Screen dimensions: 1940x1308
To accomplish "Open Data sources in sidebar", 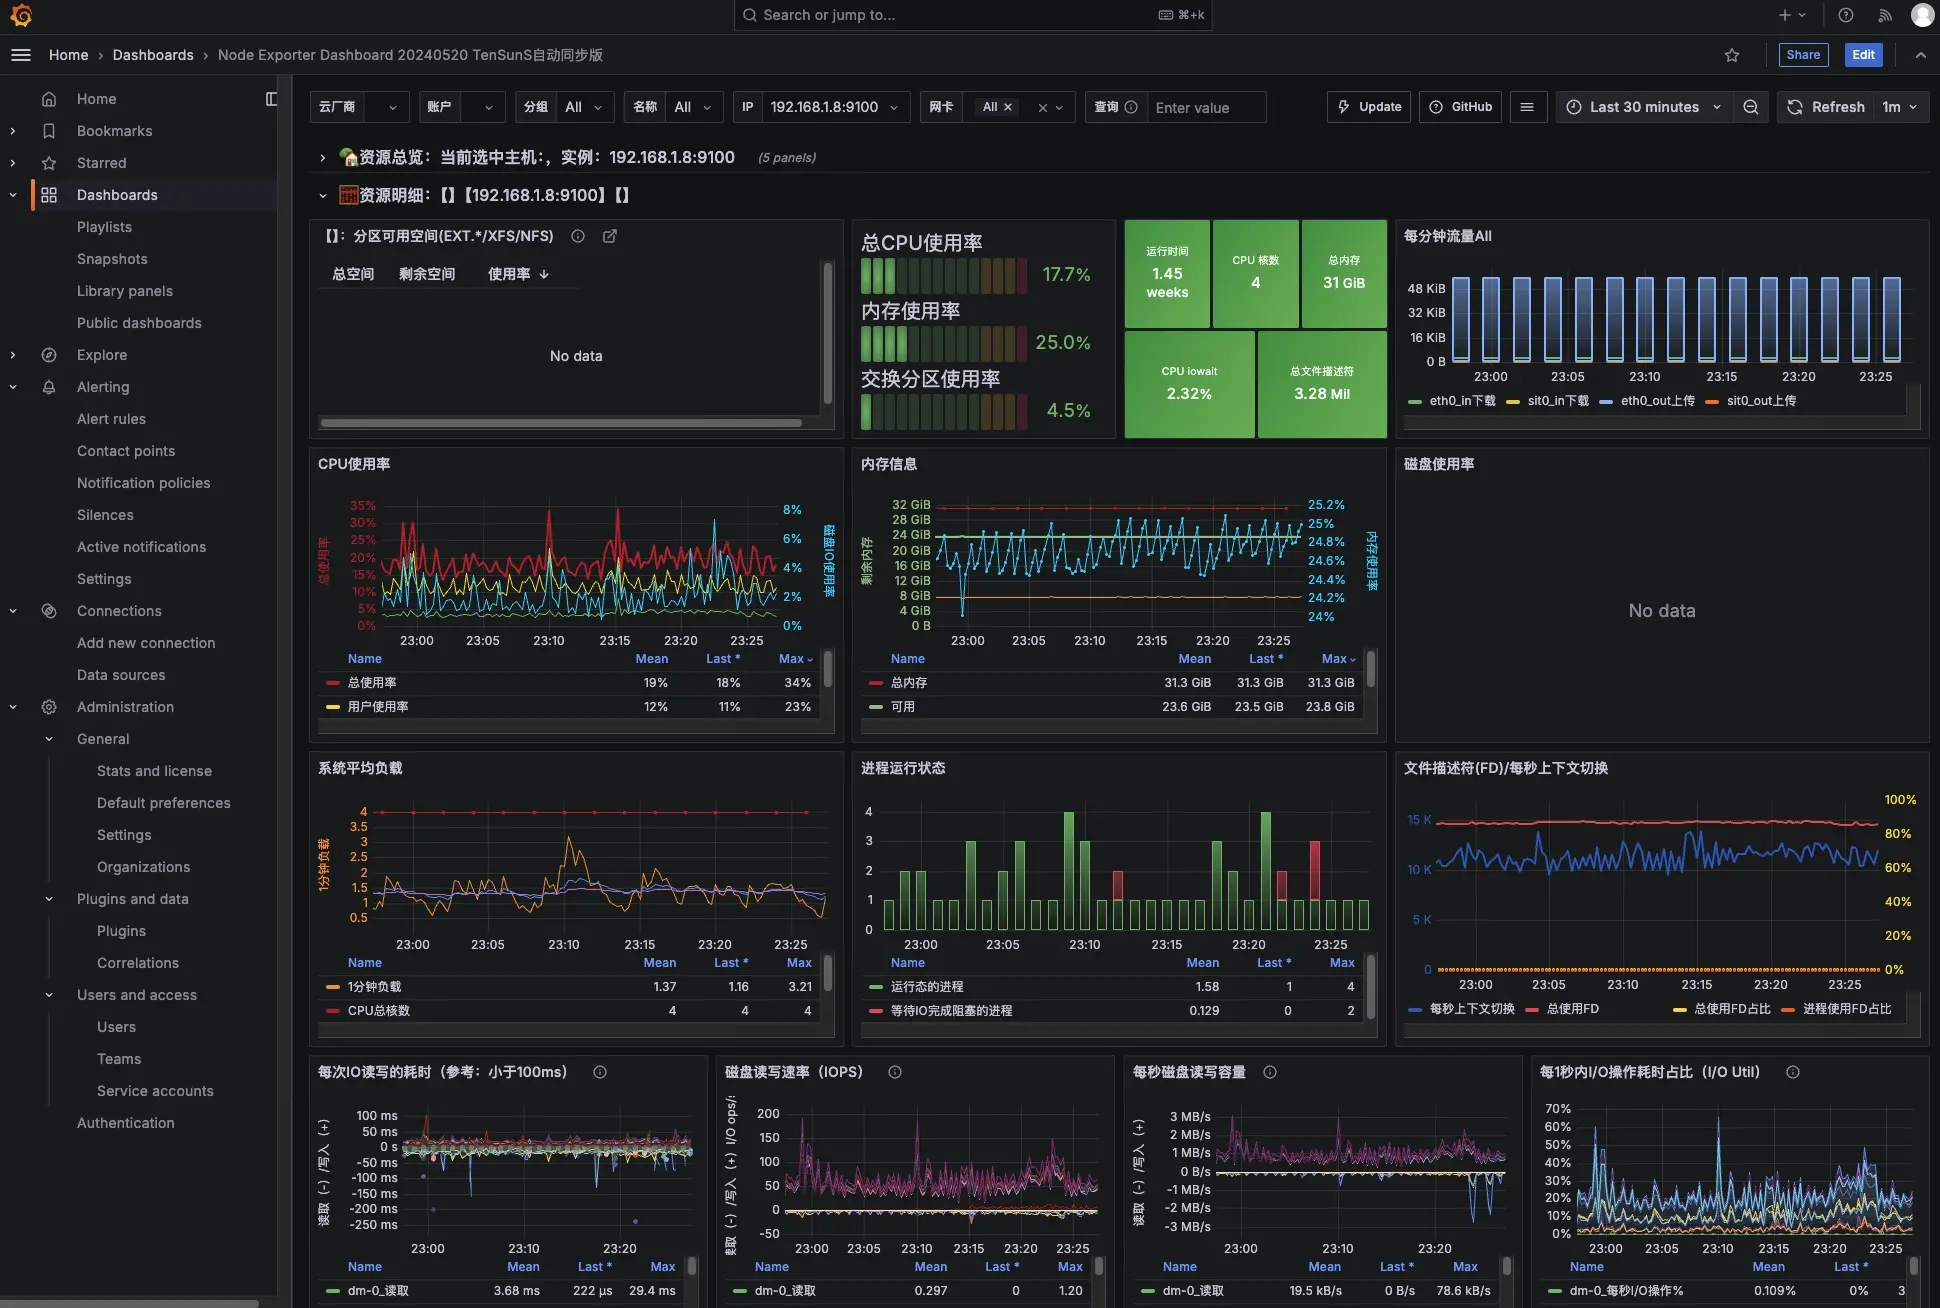I will coord(121,675).
